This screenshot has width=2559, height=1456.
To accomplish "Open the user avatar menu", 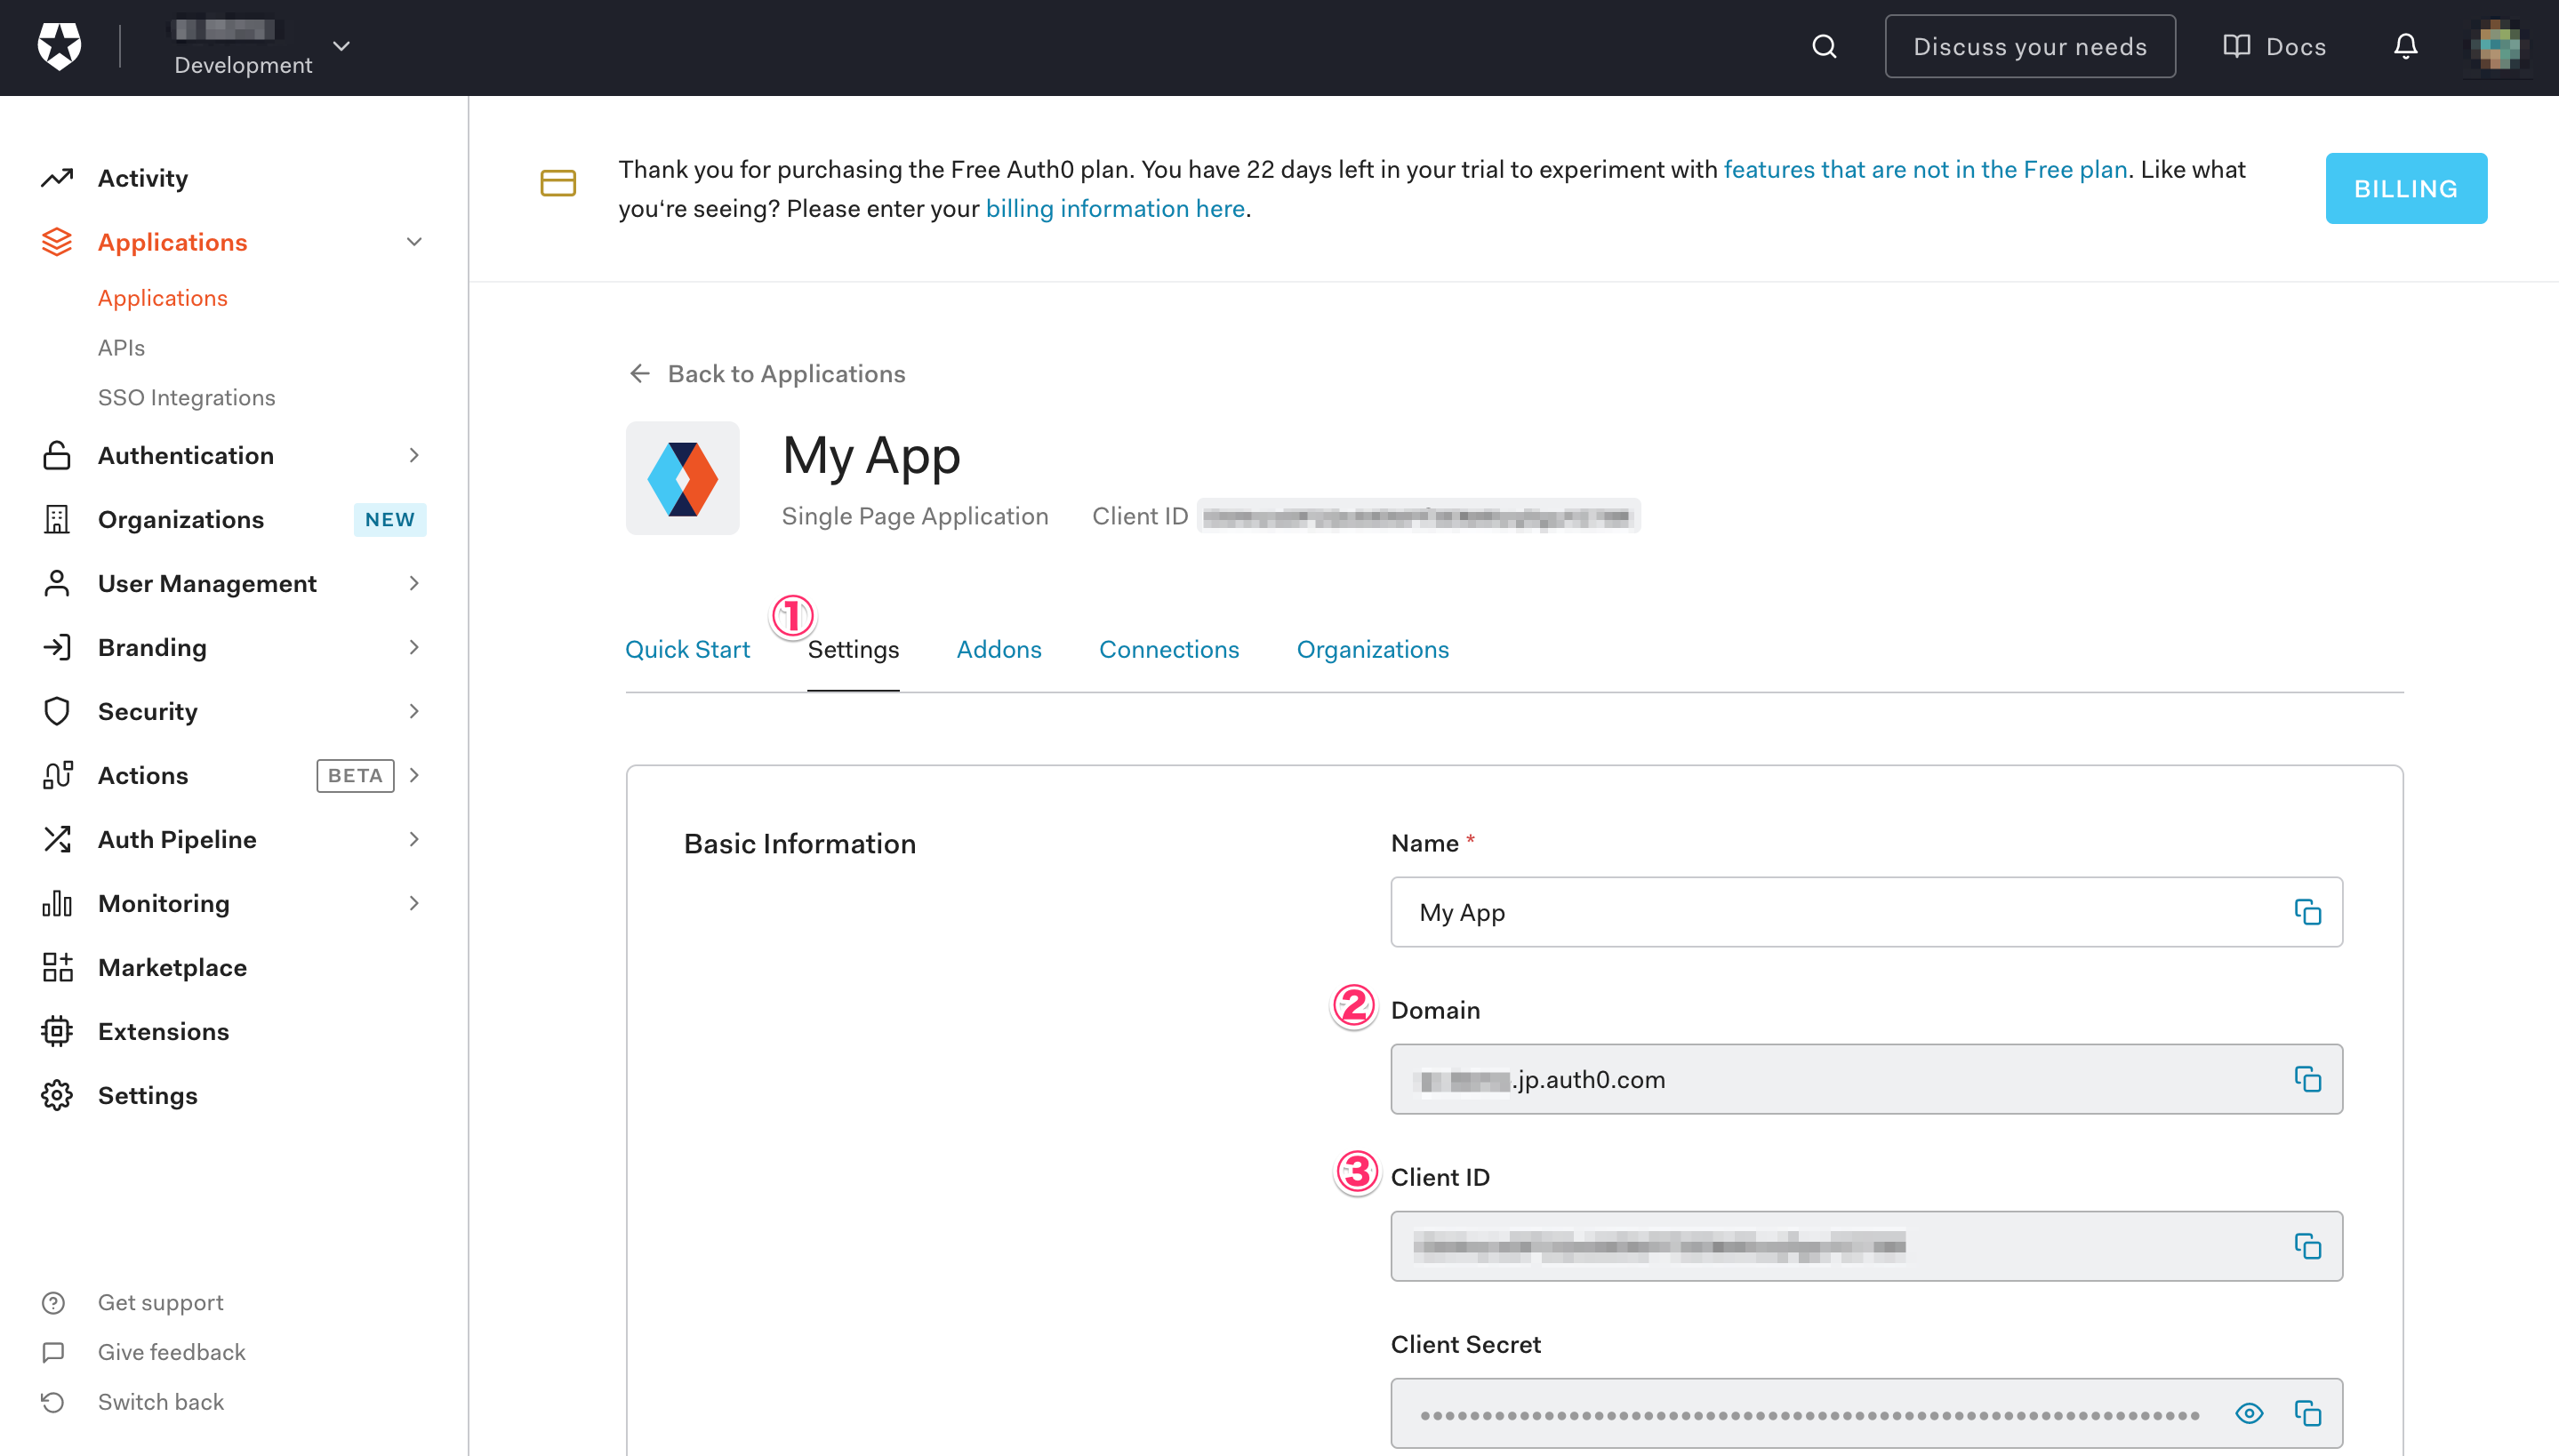I will click(2497, 47).
